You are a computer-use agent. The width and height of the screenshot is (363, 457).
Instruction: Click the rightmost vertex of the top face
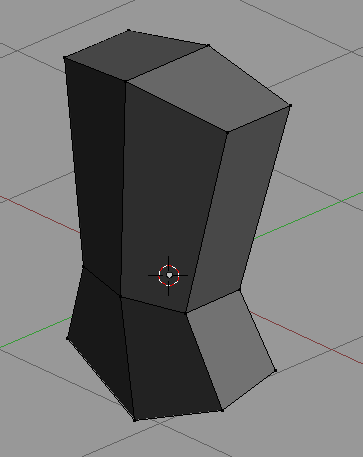tap(290, 106)
